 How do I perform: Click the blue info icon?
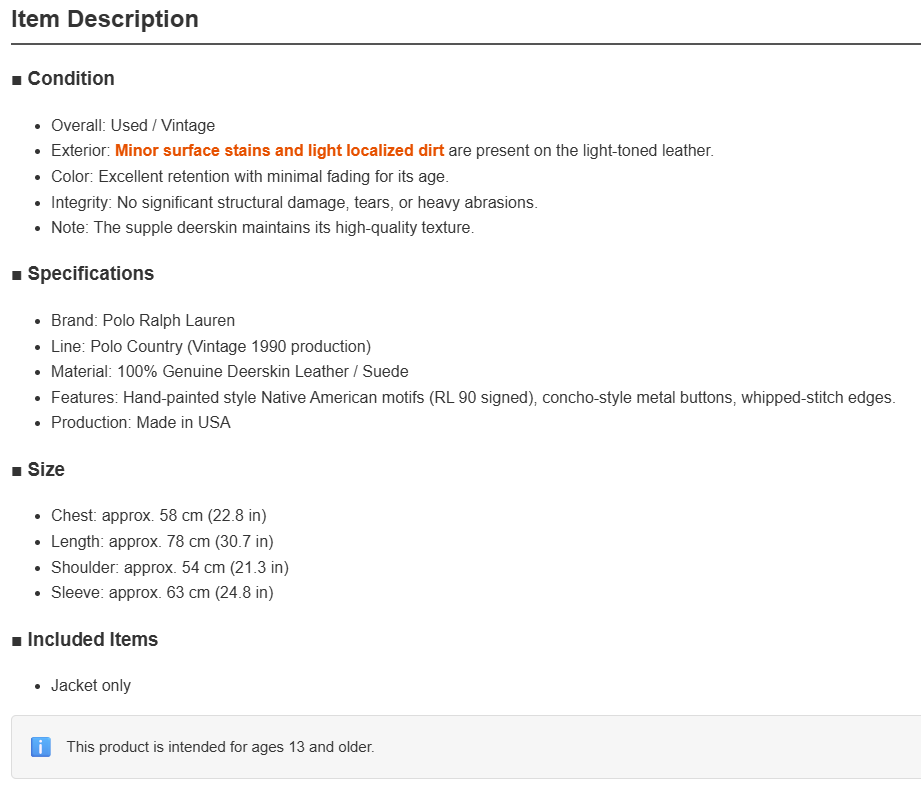pos(41,747)
